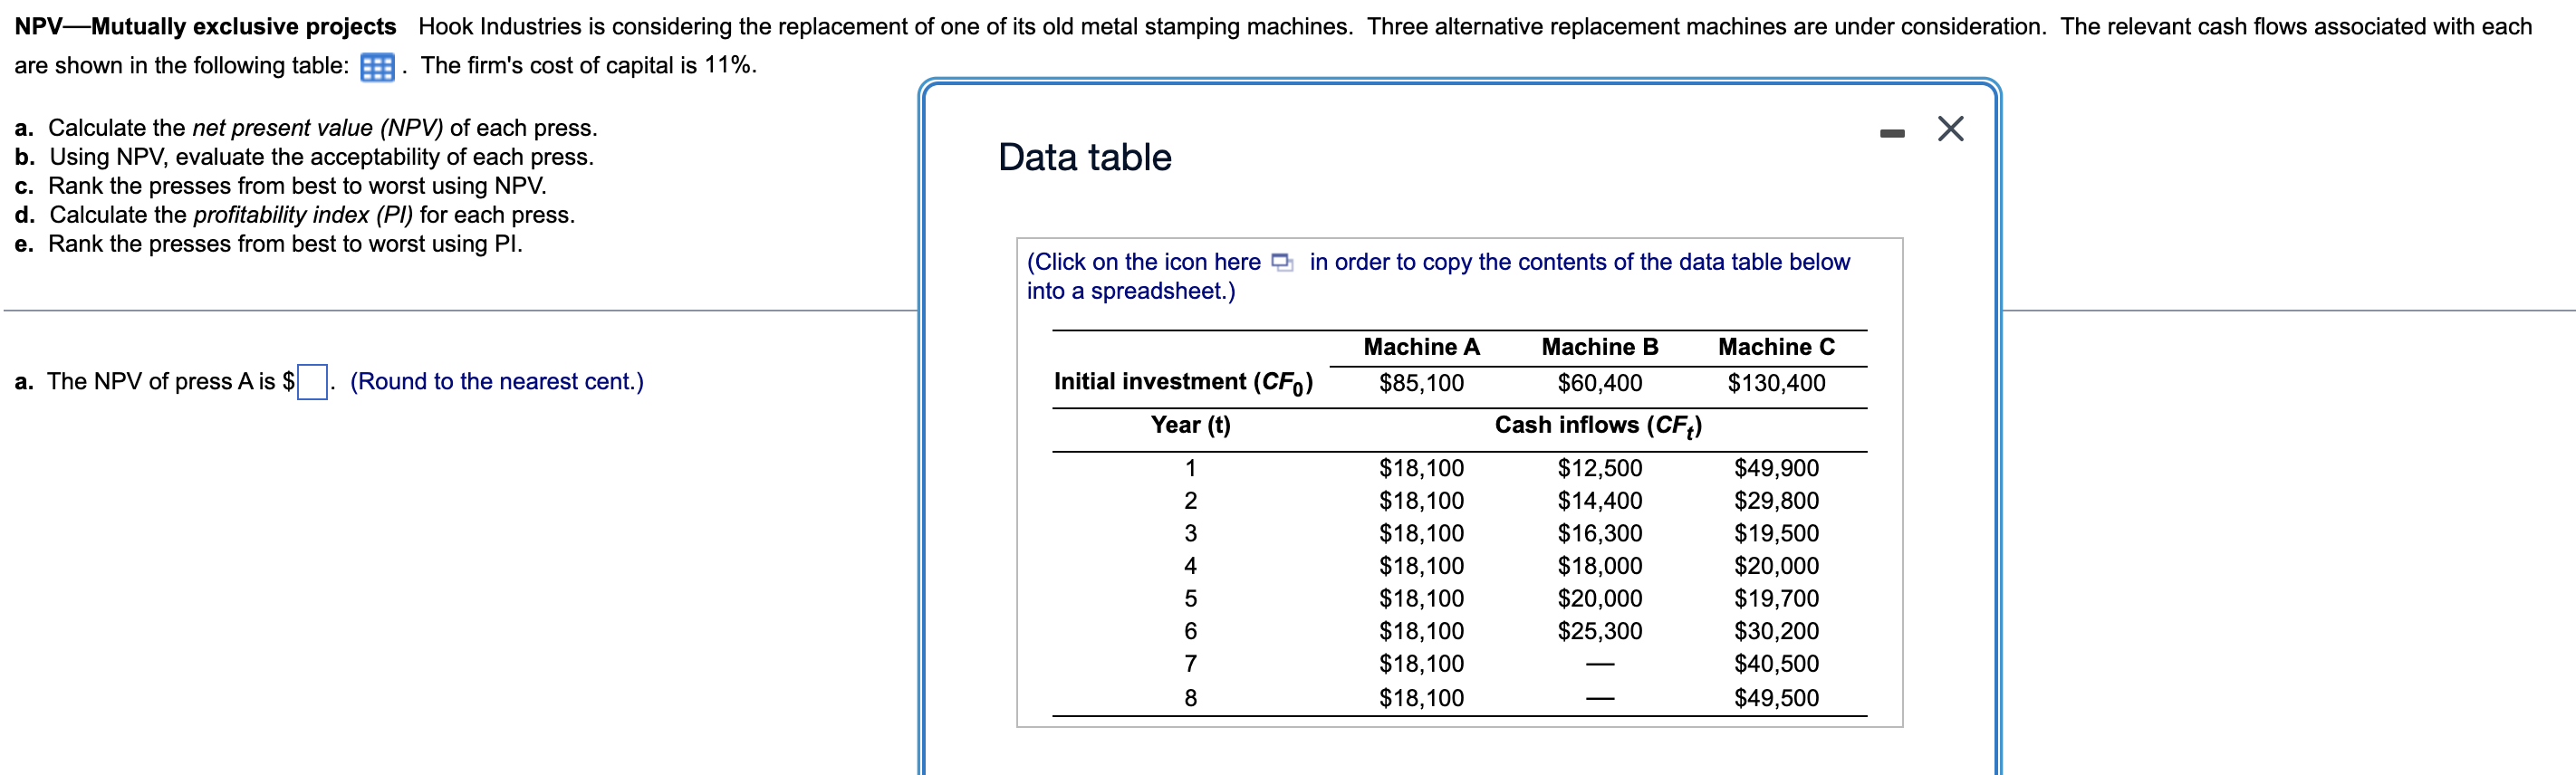Click the press A NPV answer box
Image resolution: width=2576 pixels, height=775 pixels.
(312, 382)
